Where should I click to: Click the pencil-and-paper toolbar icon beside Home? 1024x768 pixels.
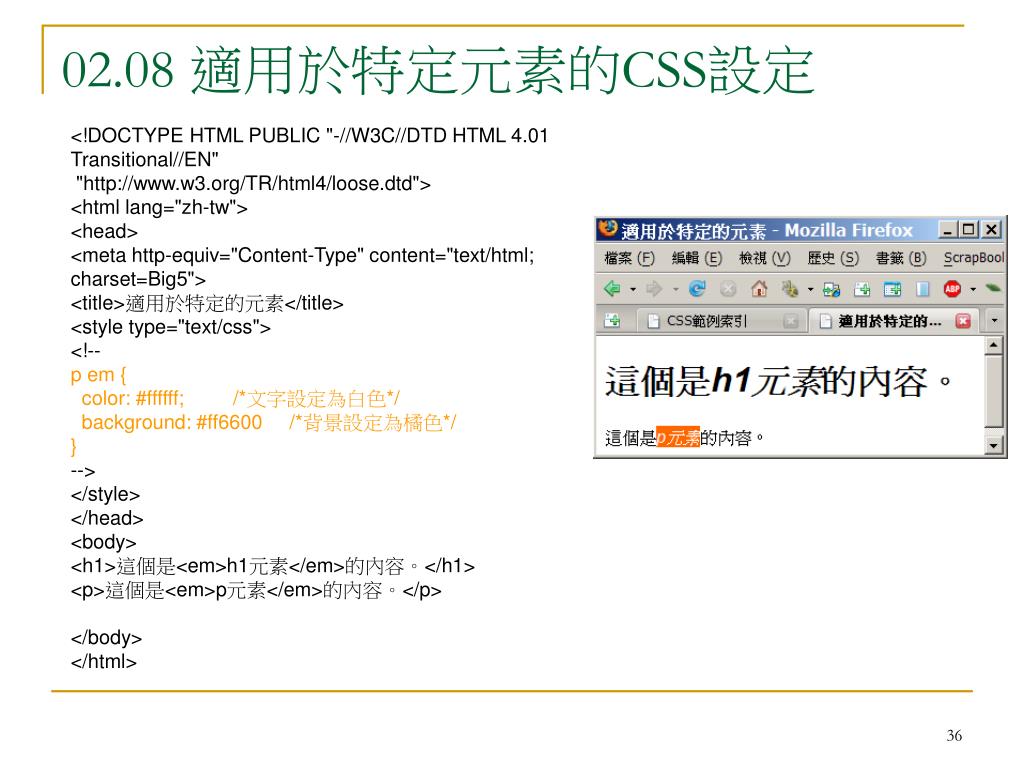click(x=790, y=288)
